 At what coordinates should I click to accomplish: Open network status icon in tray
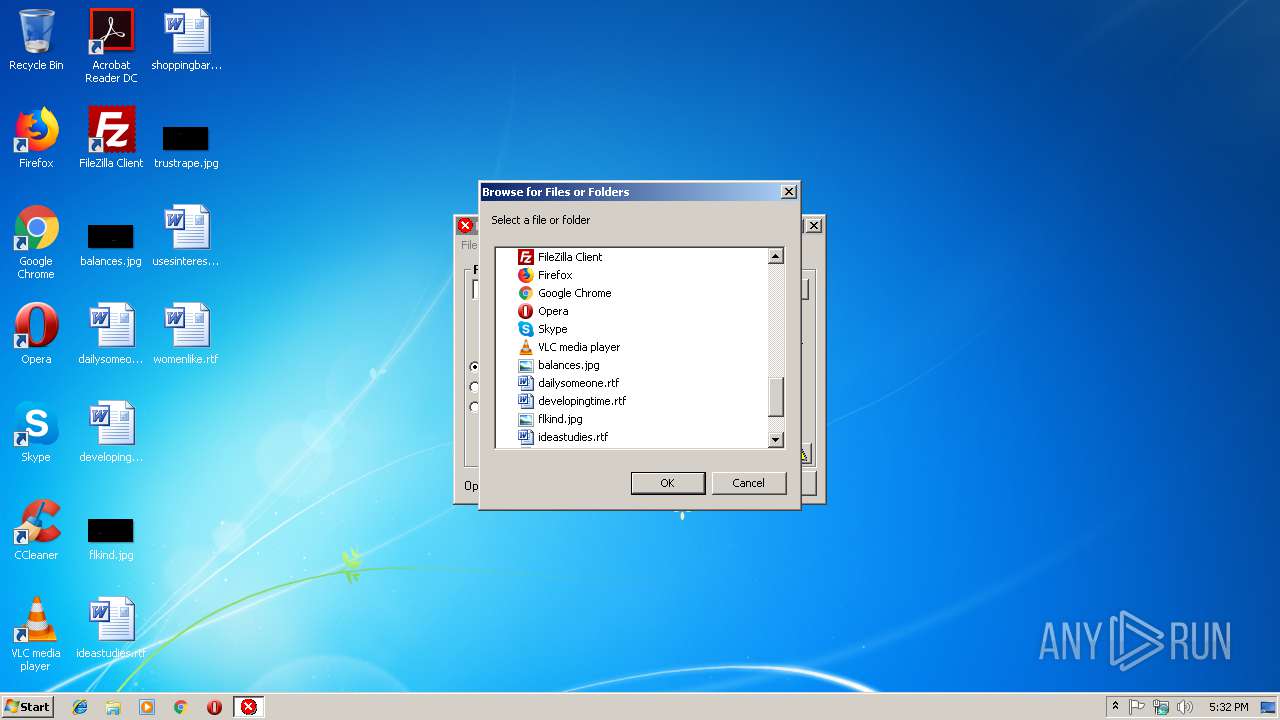1161,707
